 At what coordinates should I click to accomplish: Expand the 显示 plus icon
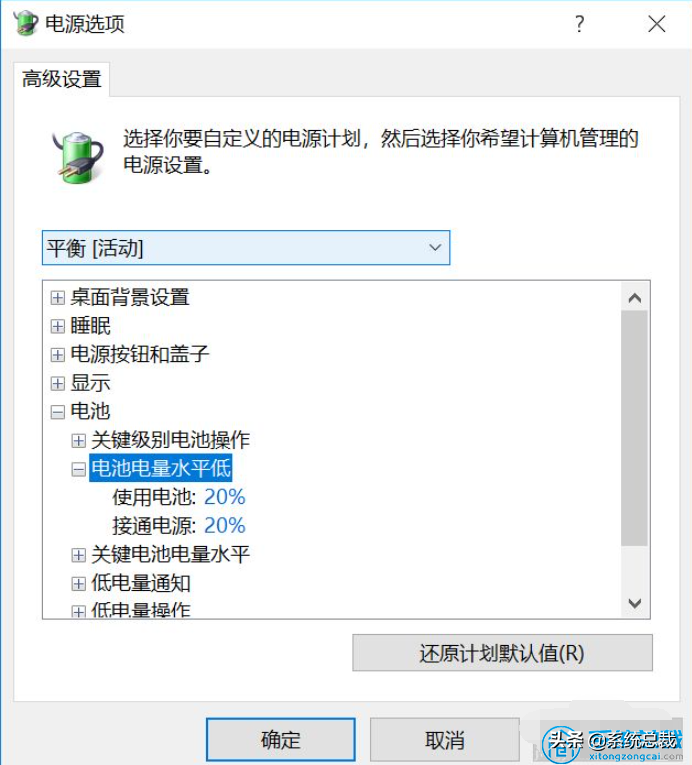[x=58, y=383]
